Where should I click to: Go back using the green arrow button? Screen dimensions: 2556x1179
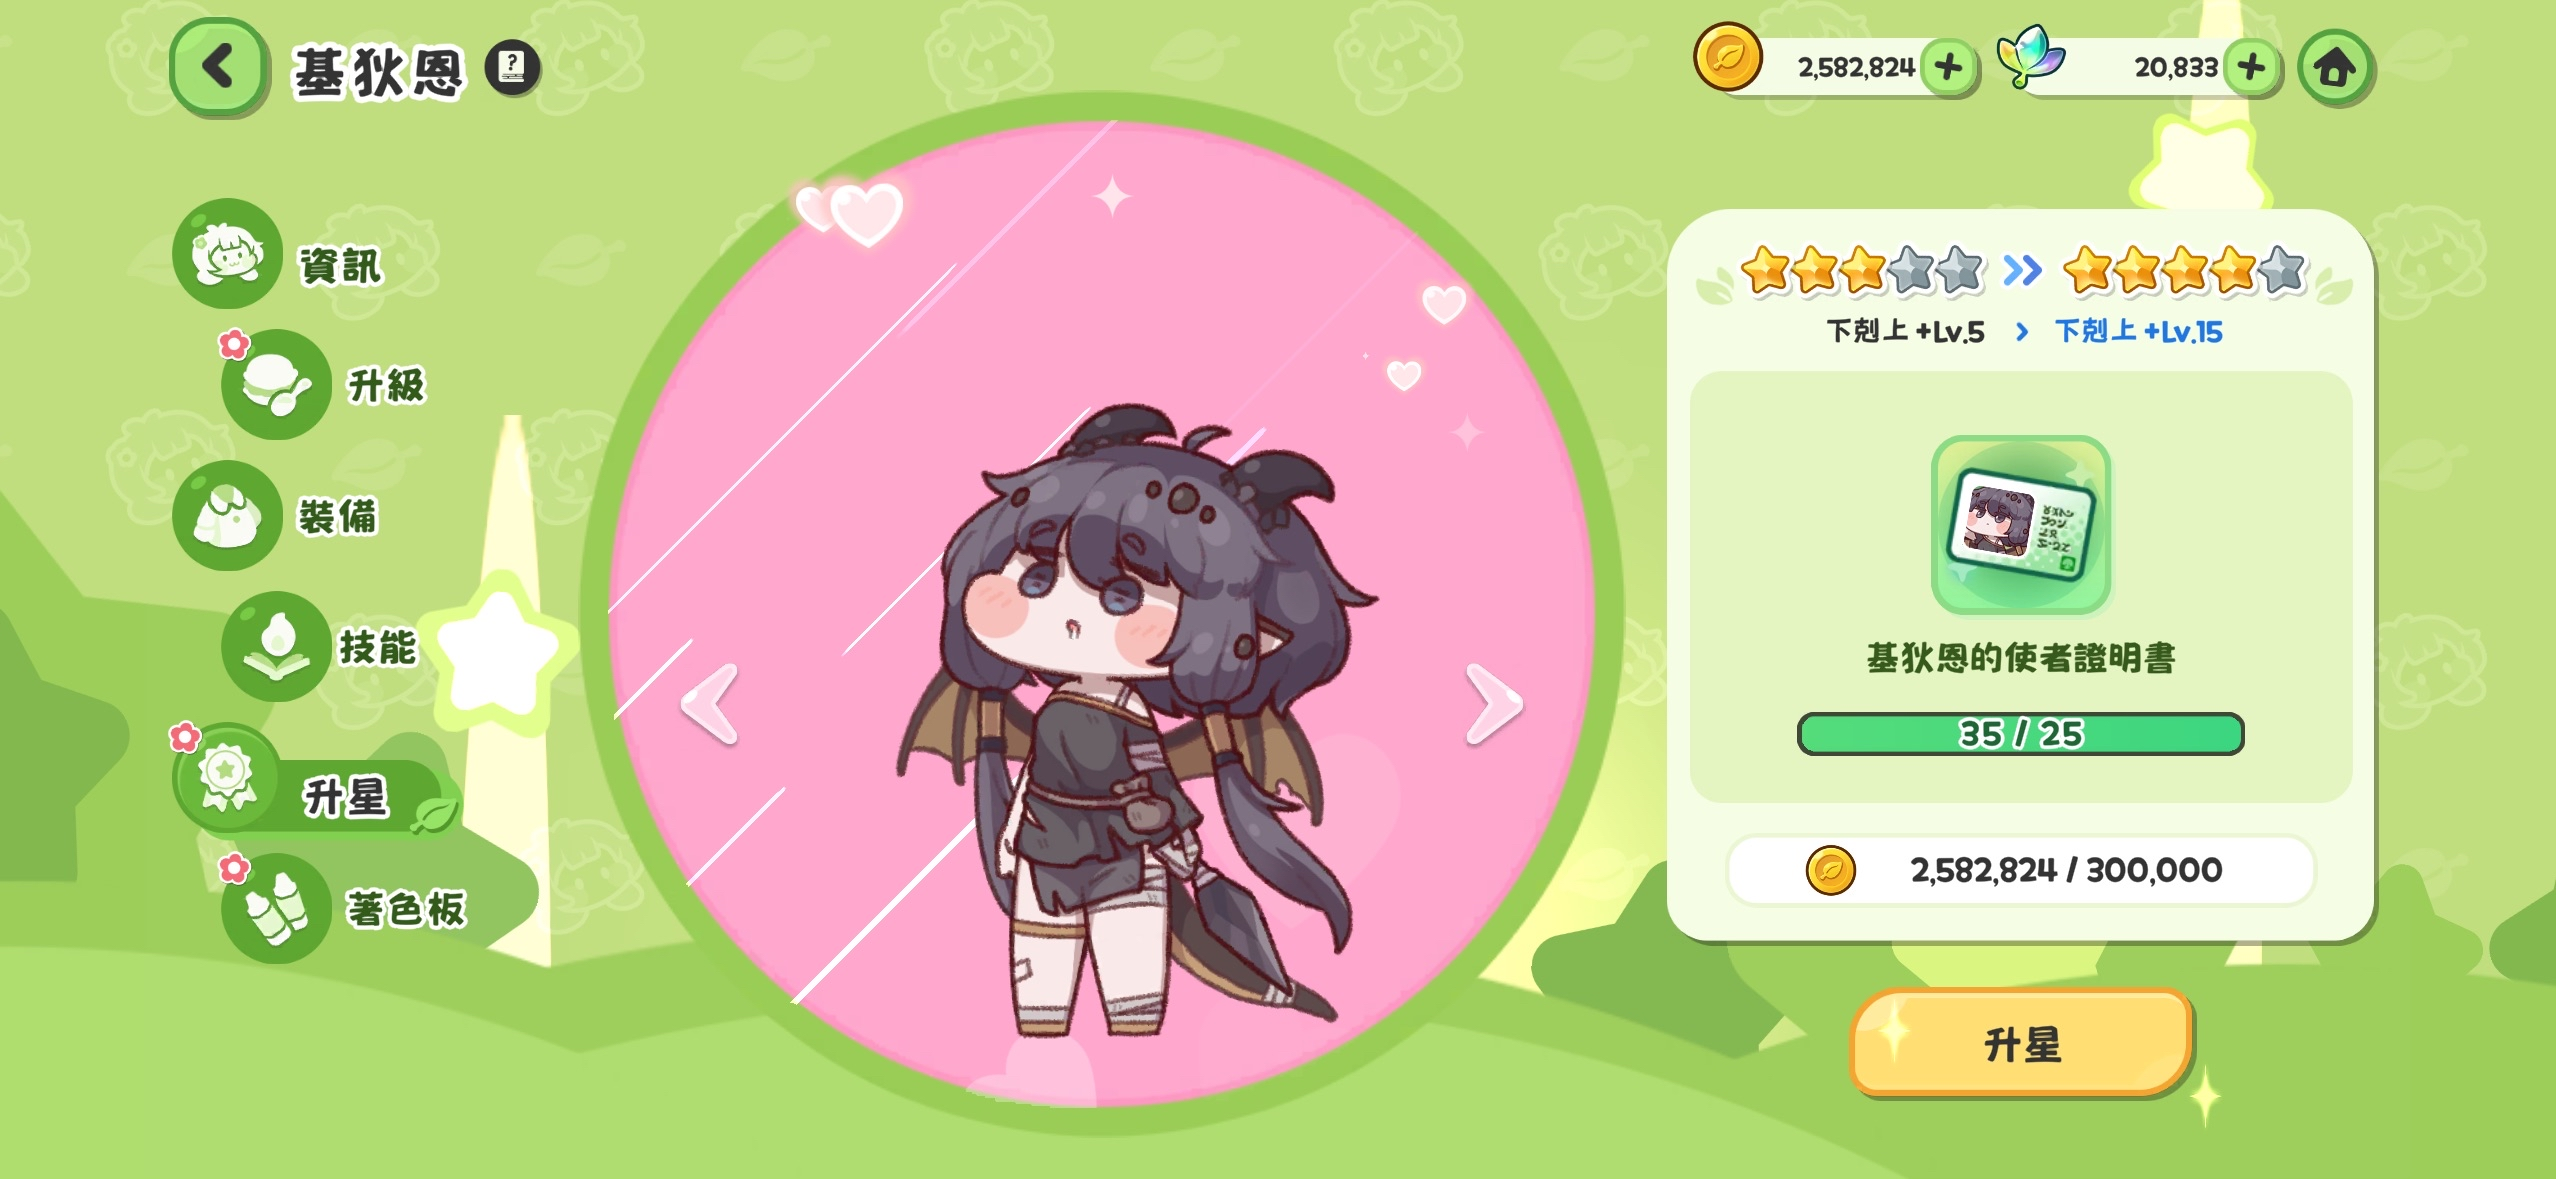pos(219,67)
